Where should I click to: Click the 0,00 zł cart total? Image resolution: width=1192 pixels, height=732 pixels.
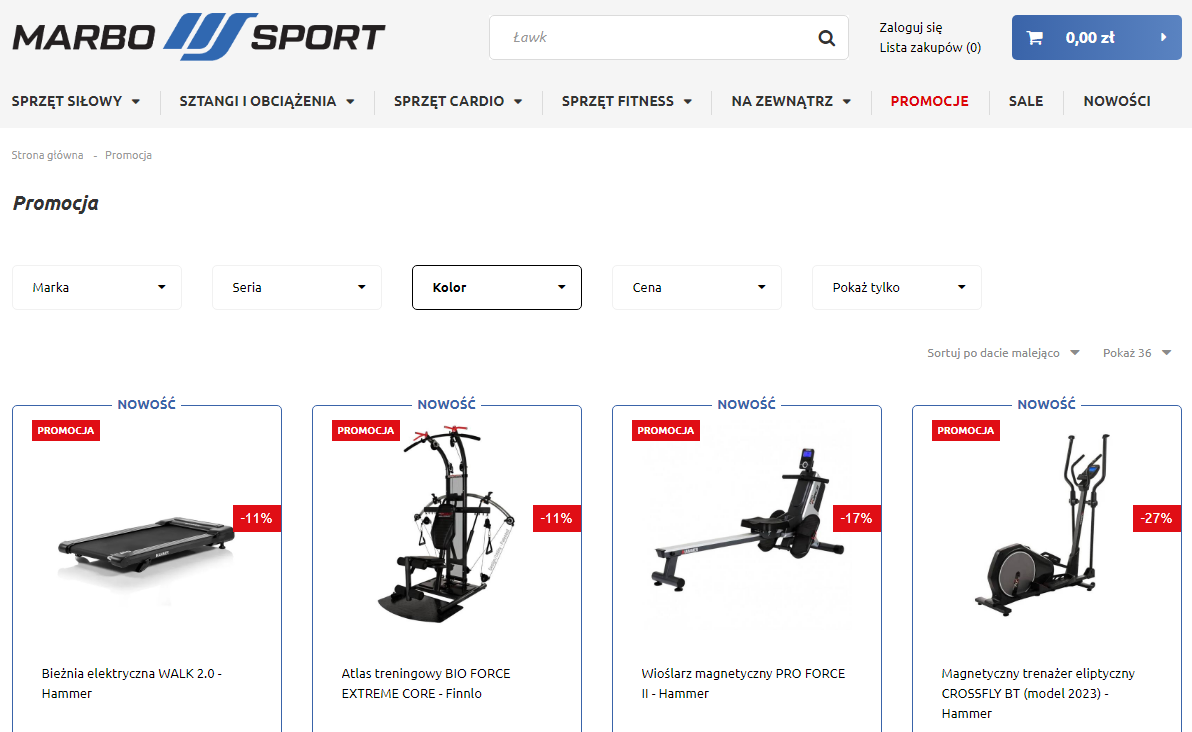(x=1090, y=37)
